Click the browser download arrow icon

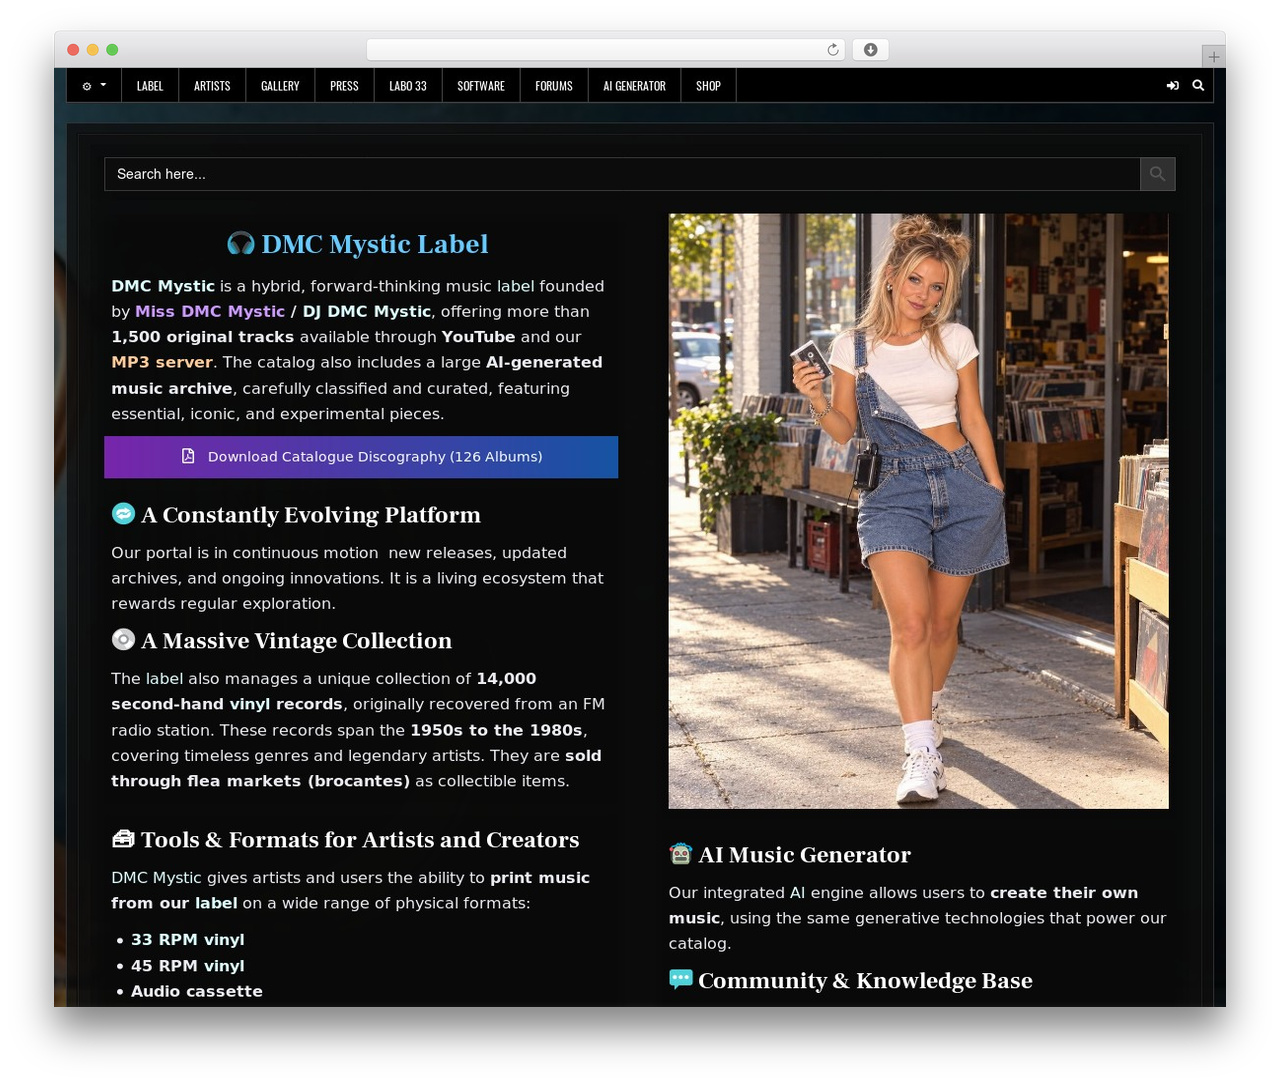coord(871,50)
